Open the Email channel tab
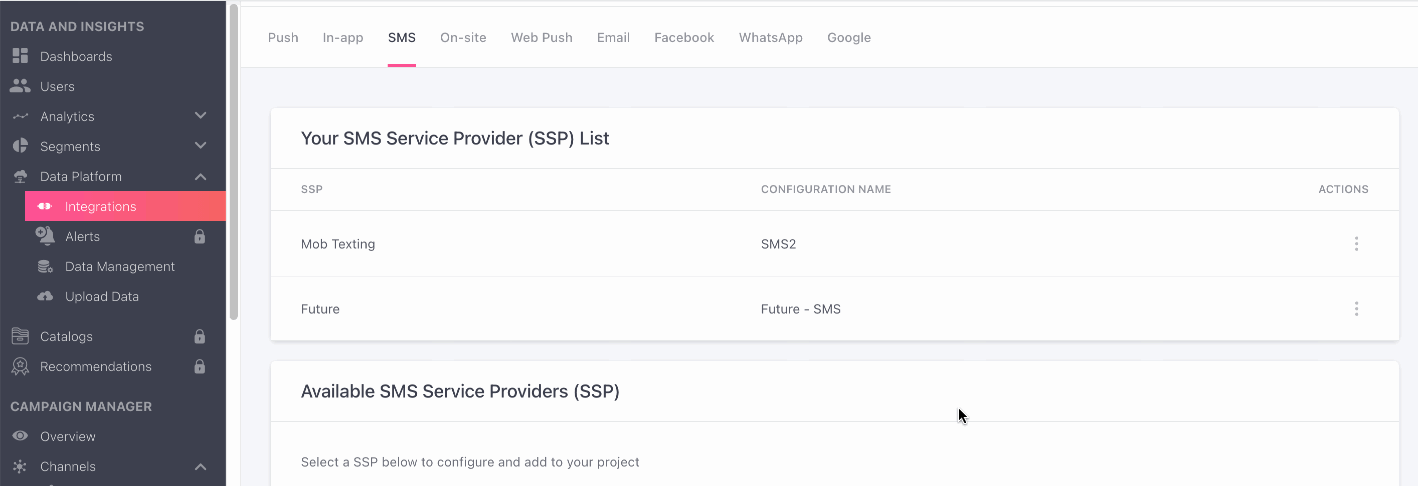This screenshot has height=486, width=1418. tap(613, 38)
